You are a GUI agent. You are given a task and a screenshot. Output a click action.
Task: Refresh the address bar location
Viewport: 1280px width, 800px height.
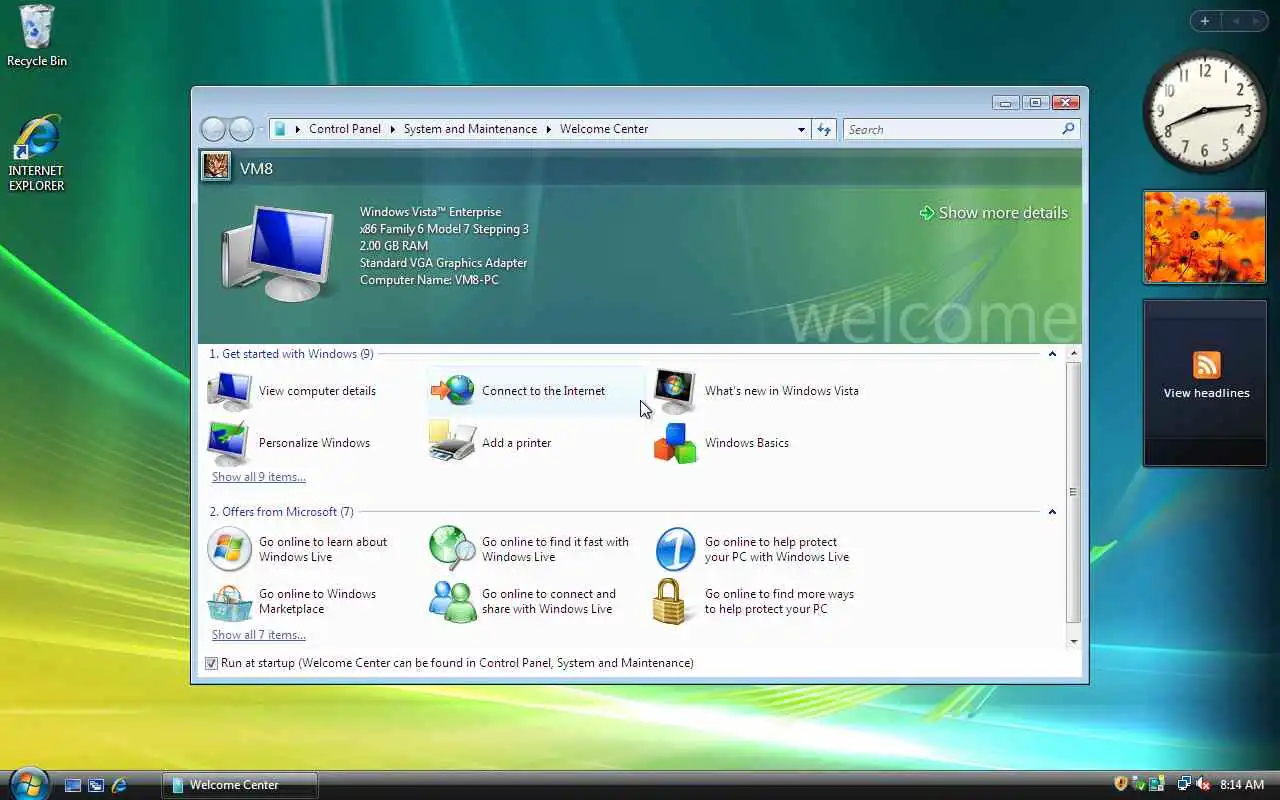[824, 129]
